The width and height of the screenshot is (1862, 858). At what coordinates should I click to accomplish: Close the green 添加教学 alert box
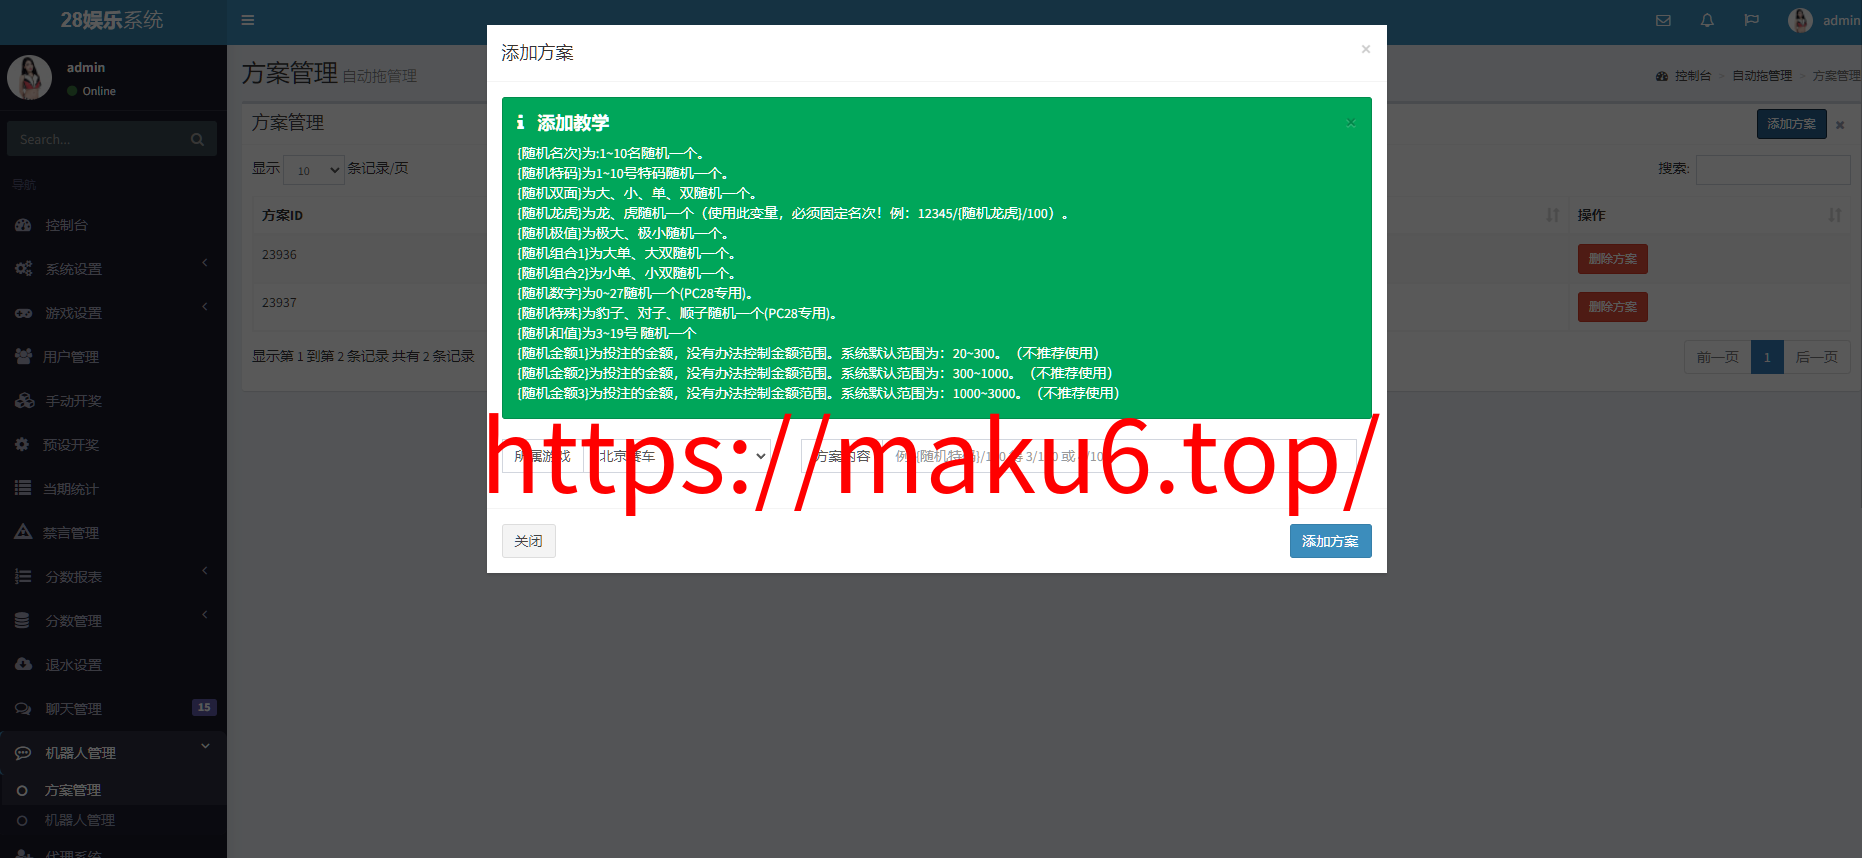1351,122
